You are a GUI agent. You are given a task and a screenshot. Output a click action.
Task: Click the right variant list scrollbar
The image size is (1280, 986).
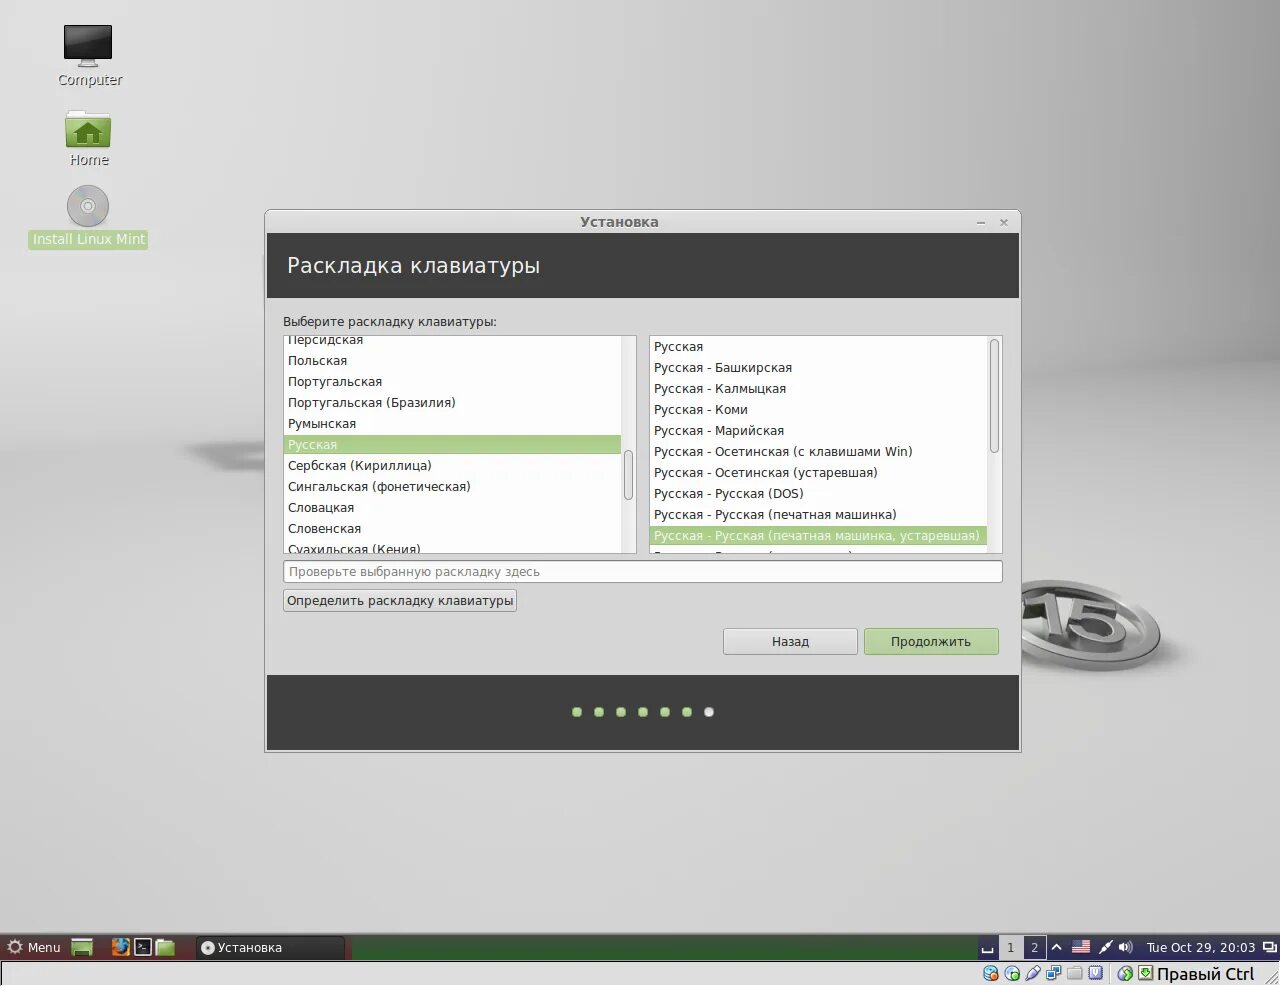994,396
